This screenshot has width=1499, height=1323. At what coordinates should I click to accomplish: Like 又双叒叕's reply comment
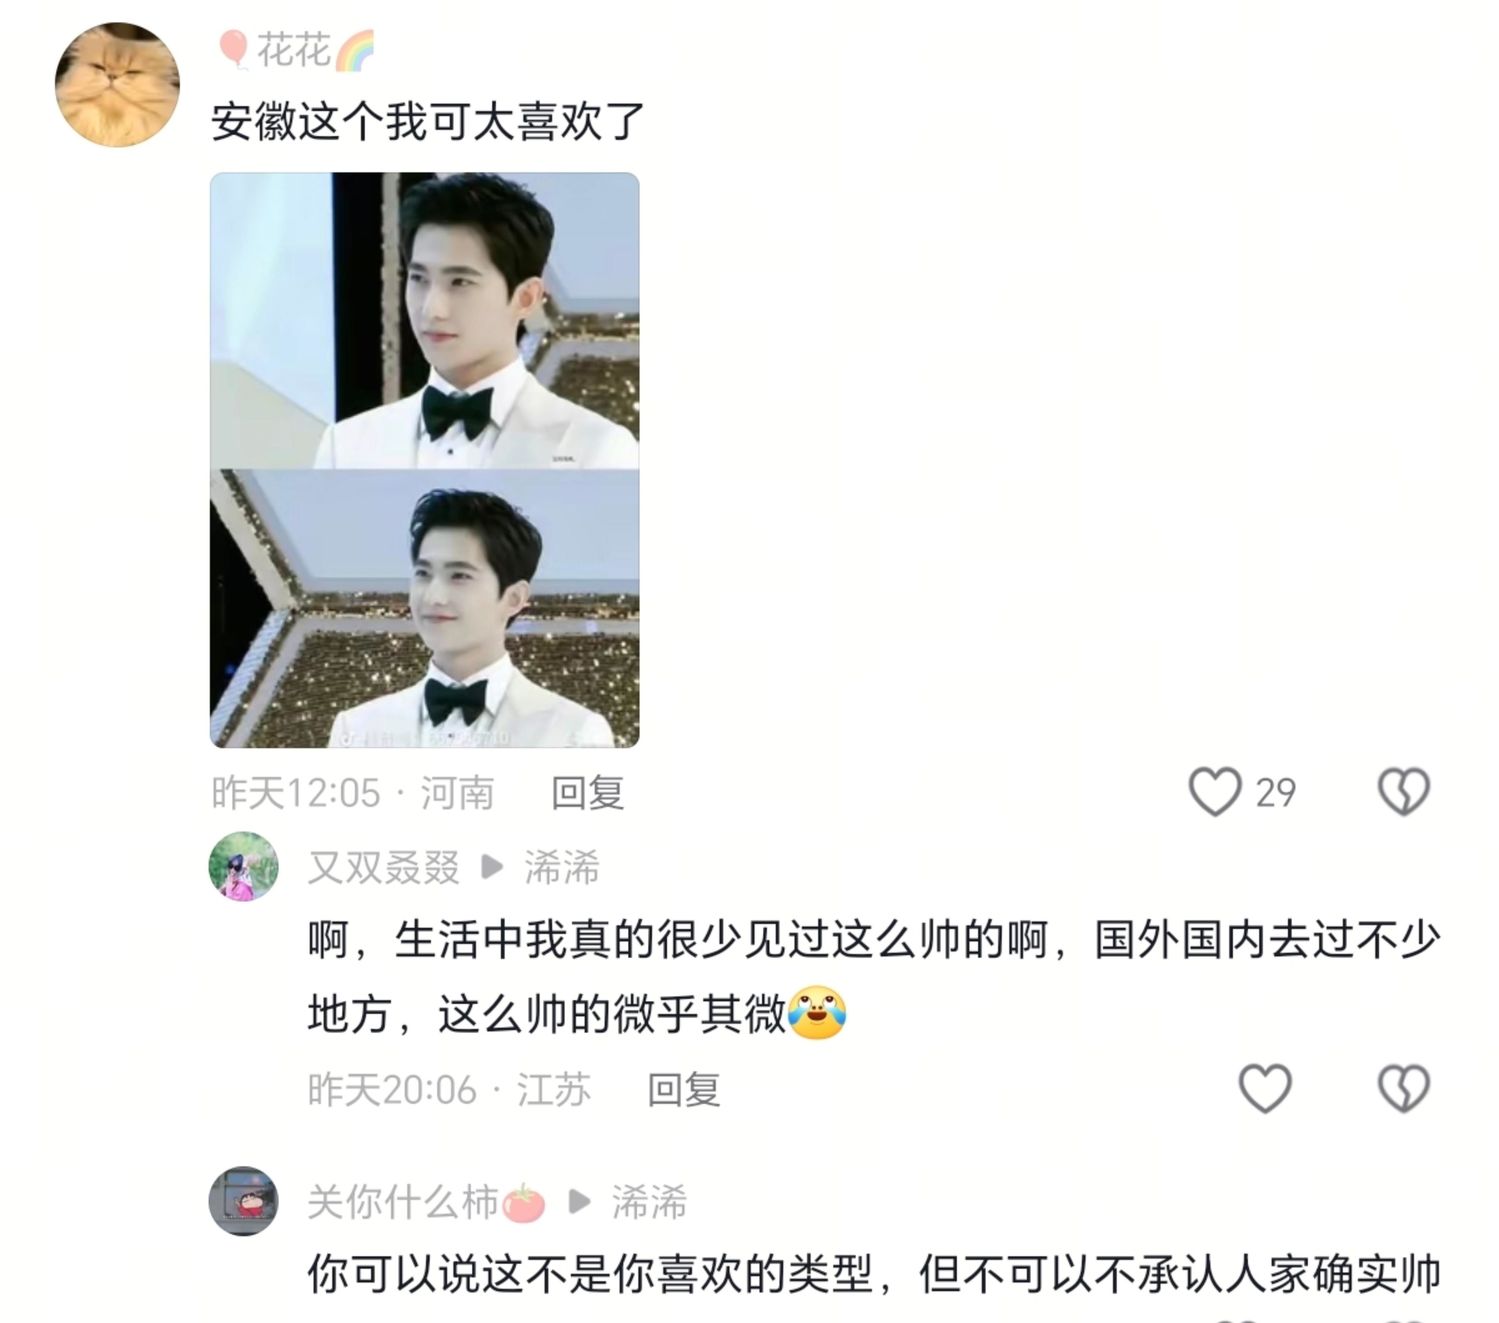point(1265,1088)
